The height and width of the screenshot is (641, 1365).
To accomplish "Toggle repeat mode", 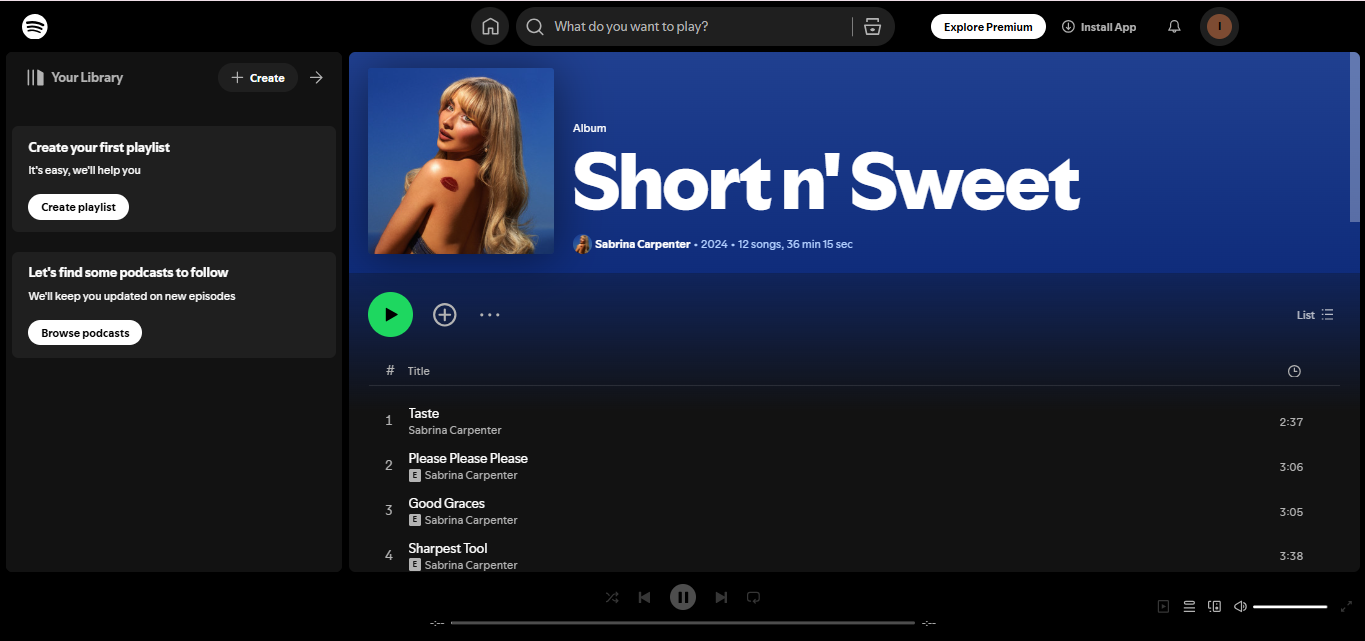I will tap(753, 597).
